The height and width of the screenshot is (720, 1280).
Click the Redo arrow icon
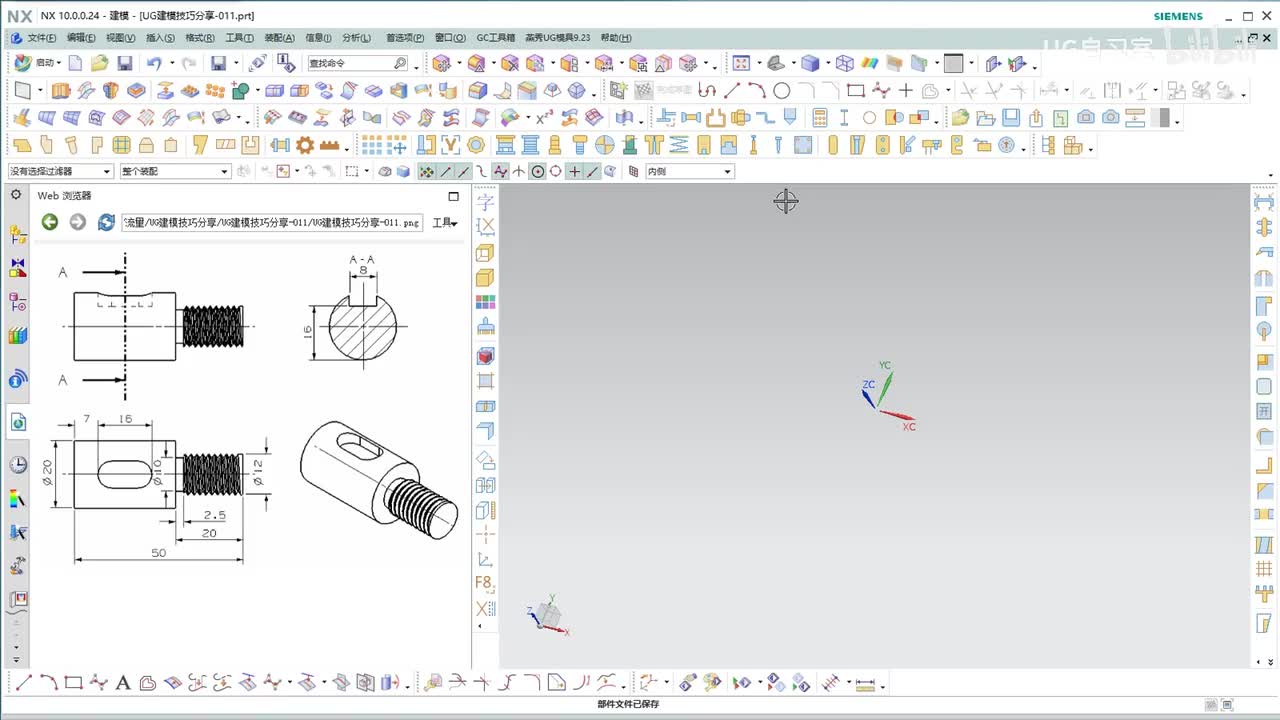(x=188, y=63)
